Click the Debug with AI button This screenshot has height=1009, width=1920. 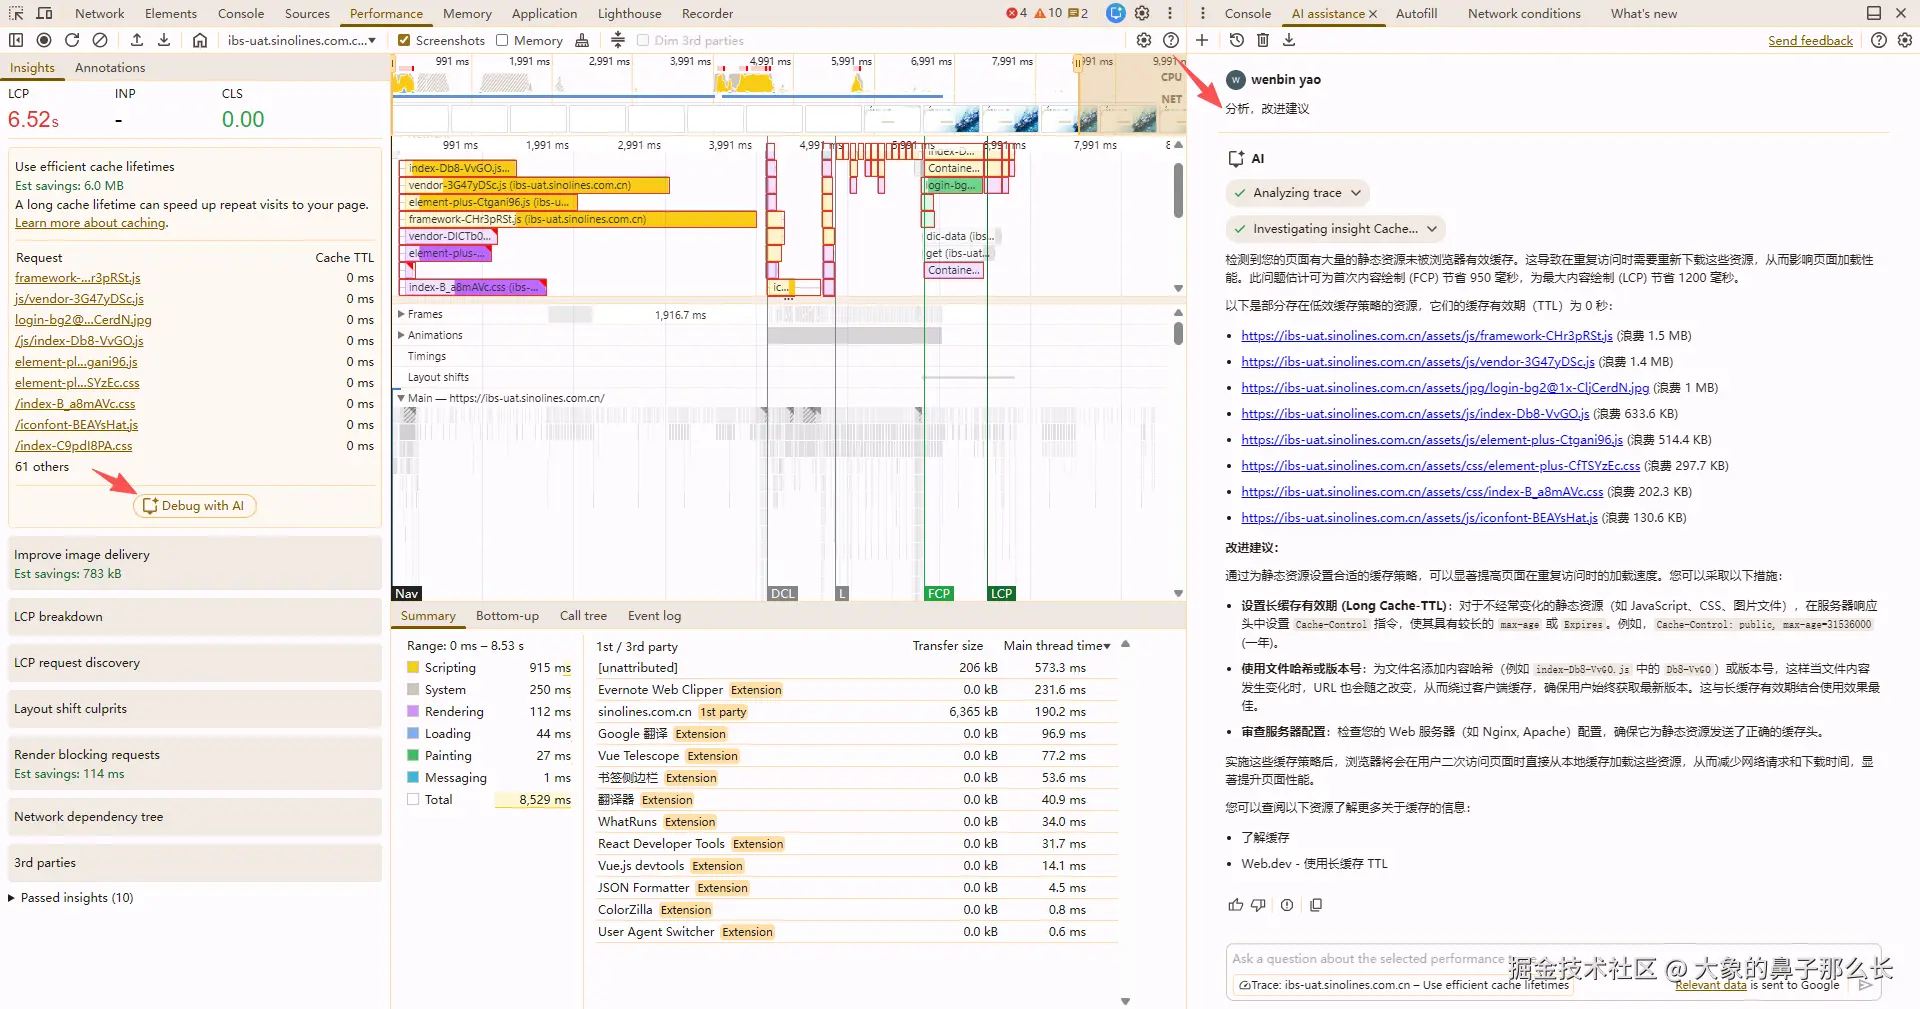coord(195,506)
